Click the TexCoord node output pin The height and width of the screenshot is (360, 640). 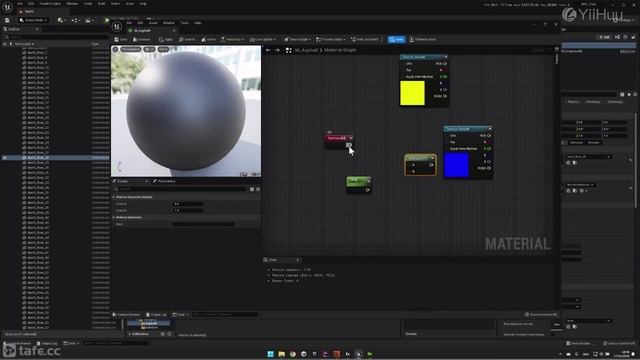[x=349, y=145]
